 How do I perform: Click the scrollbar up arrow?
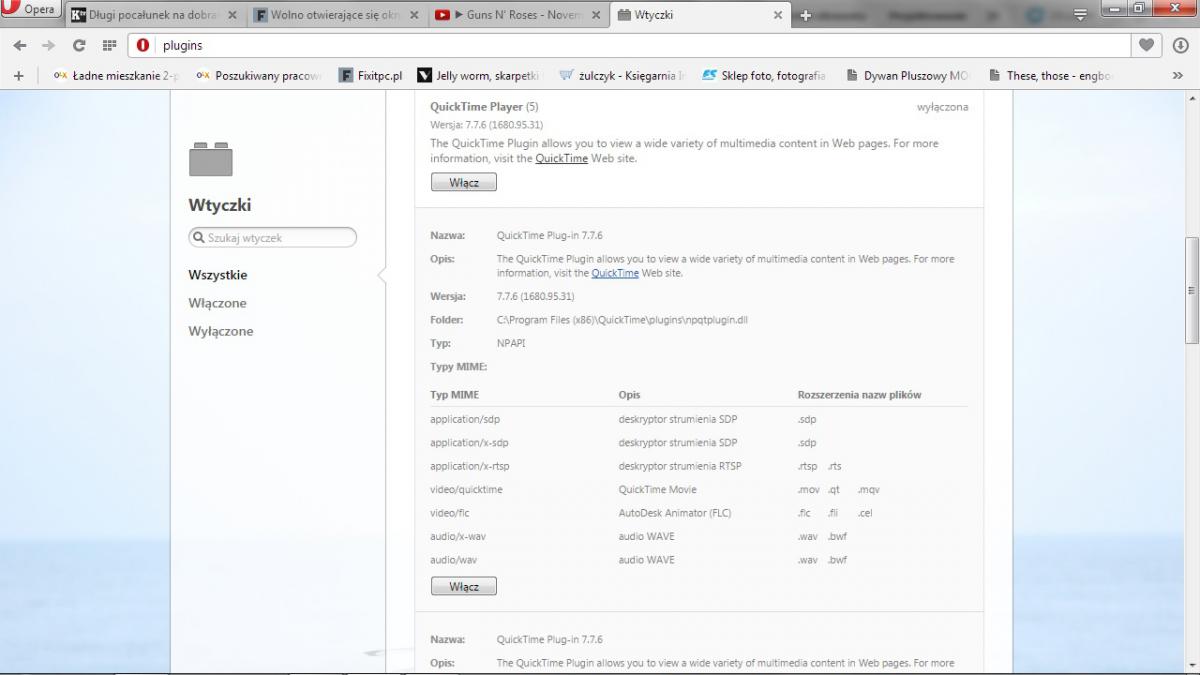click(x=1191, y=99)
